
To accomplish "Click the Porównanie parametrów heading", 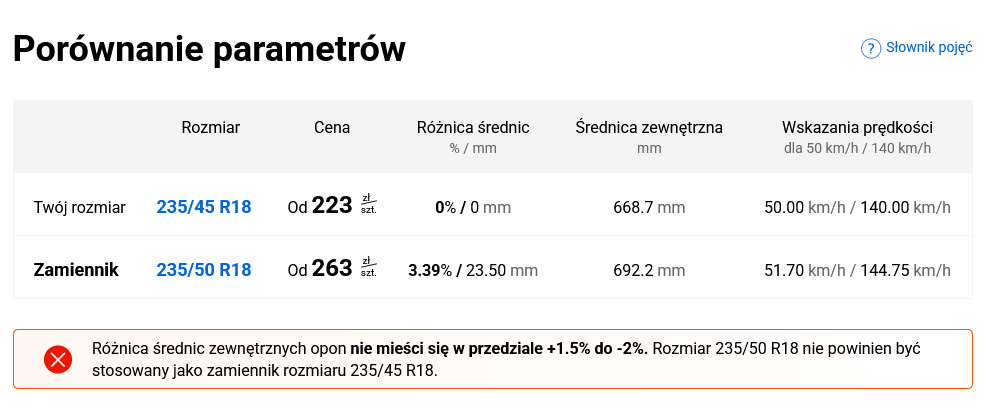I will (209, 49).
